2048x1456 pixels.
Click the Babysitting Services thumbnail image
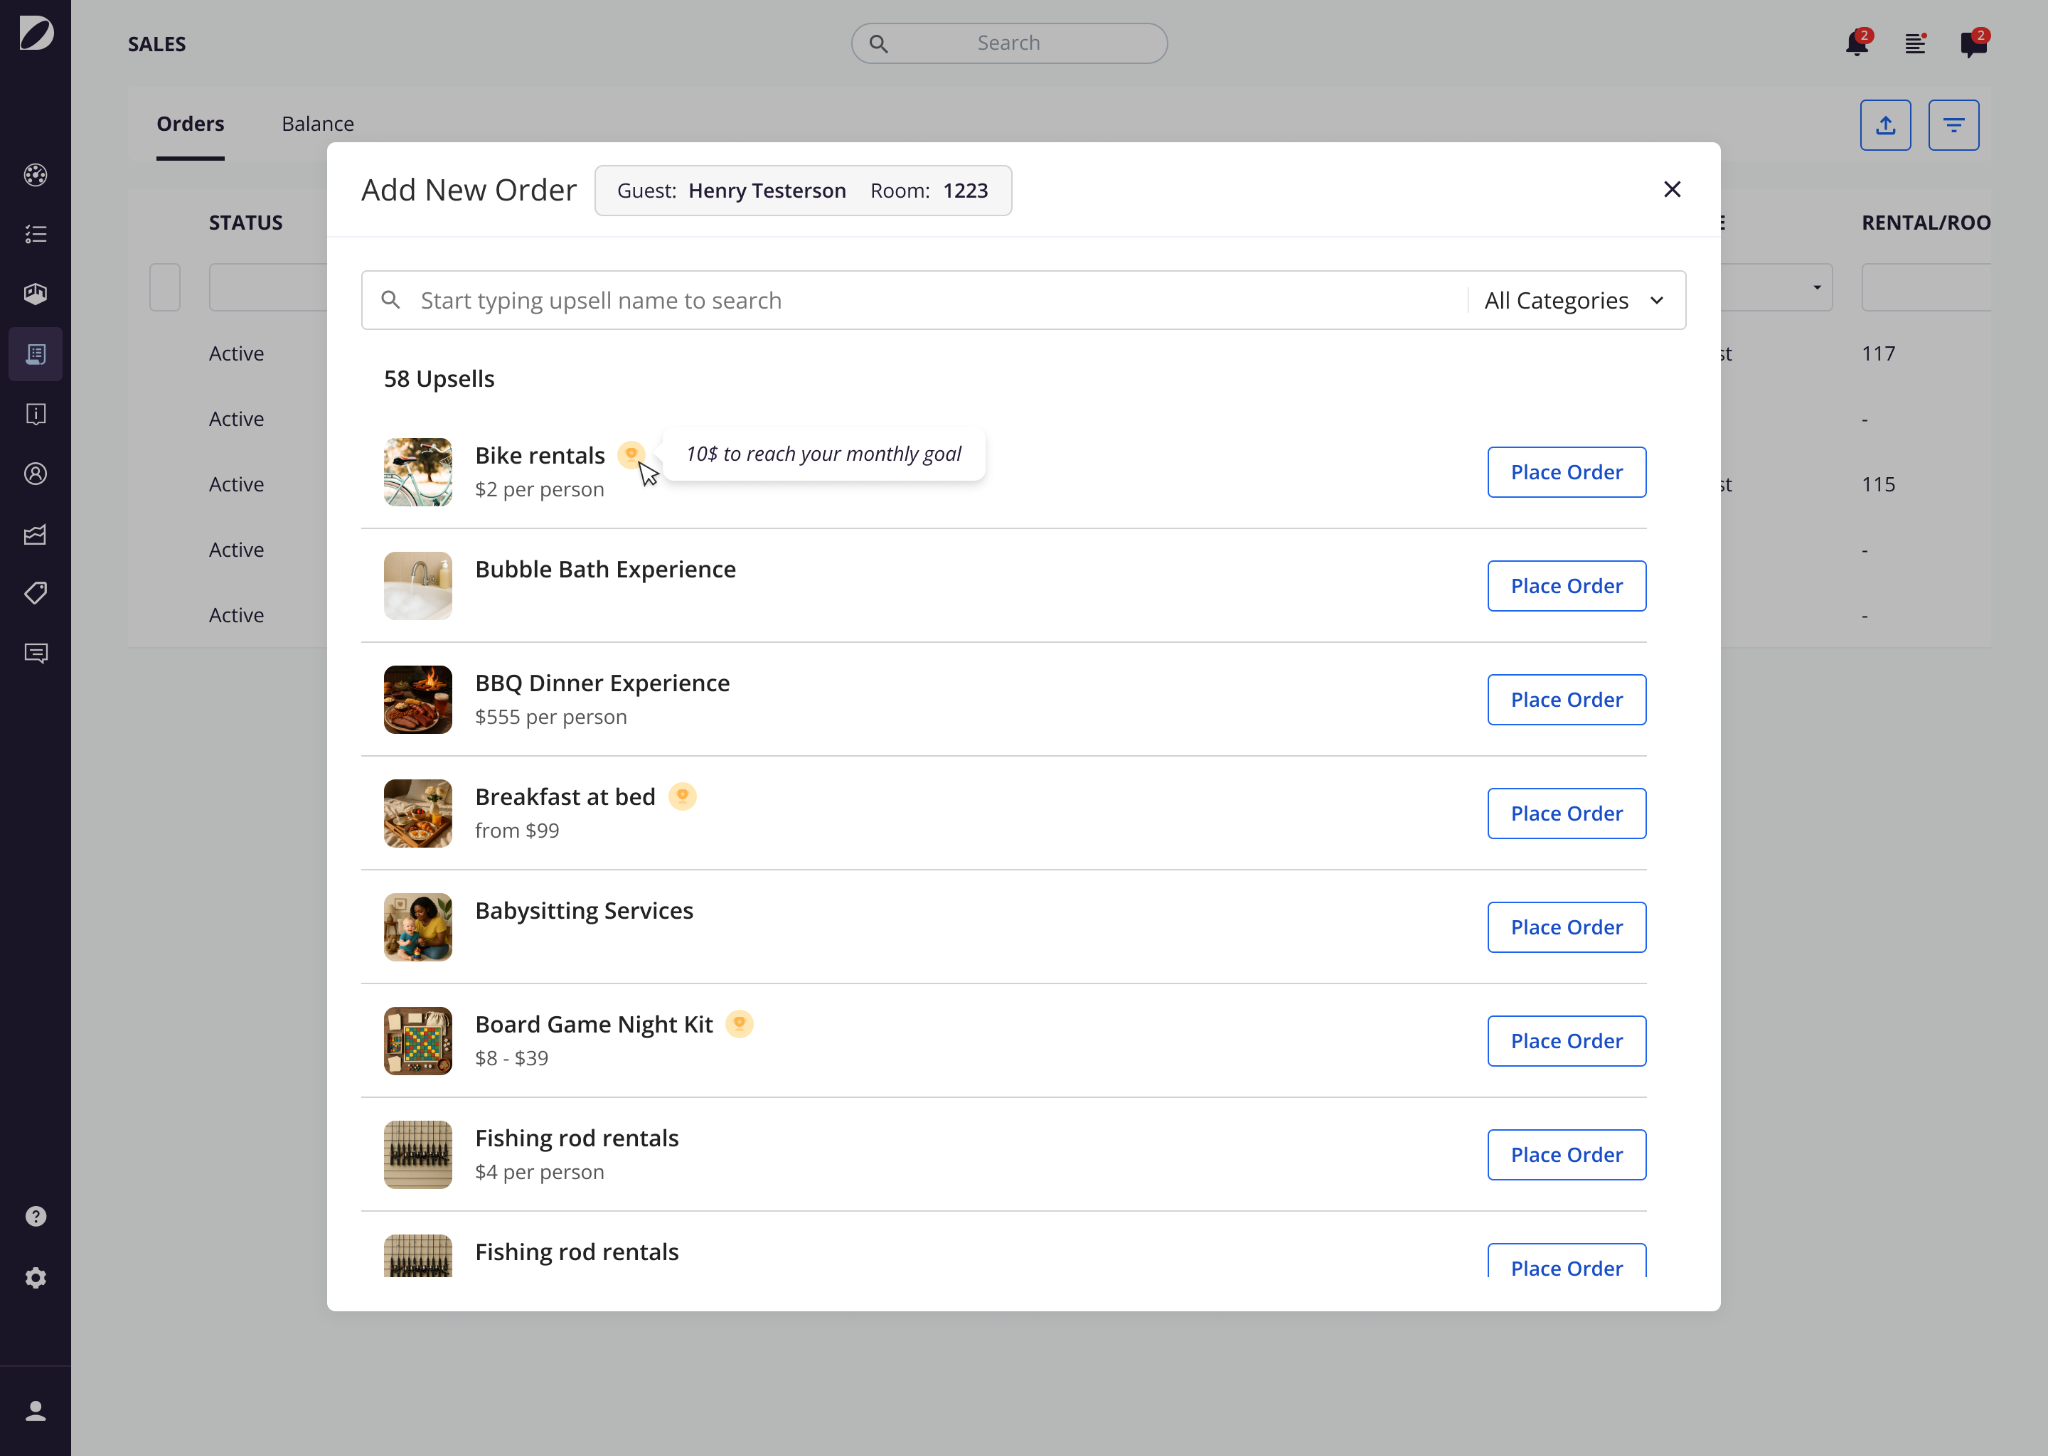click(418, 927)
